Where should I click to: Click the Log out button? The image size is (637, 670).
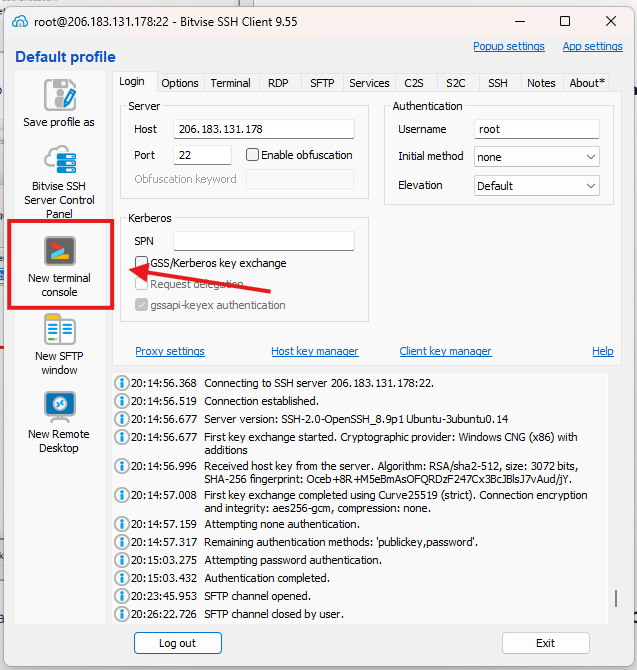pyautogui.click(x=178, y=643)
